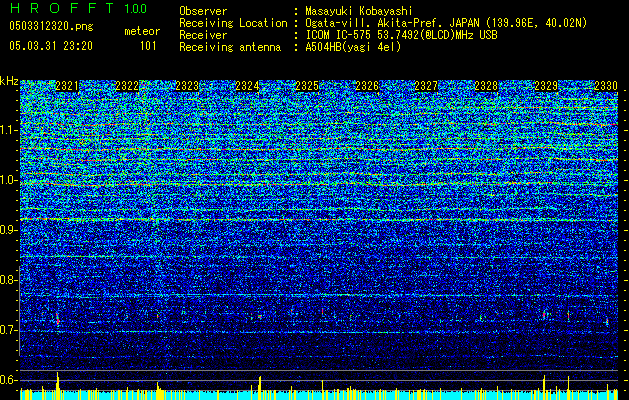Click the 1.1 frequency axis label
The image size is (629, 400).
pos(9,130)
